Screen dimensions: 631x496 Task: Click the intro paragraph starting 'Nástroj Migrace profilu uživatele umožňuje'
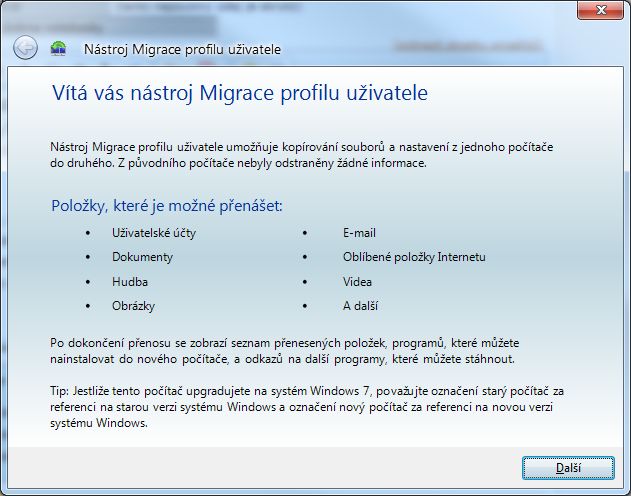[x=302, y=155]
